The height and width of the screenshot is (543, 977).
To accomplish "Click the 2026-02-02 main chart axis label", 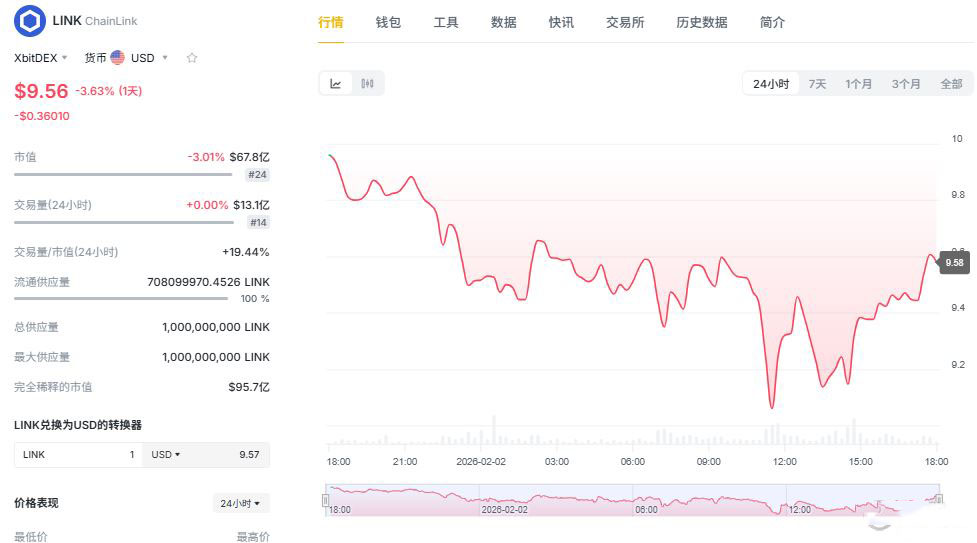I will (x=480, y=462).
